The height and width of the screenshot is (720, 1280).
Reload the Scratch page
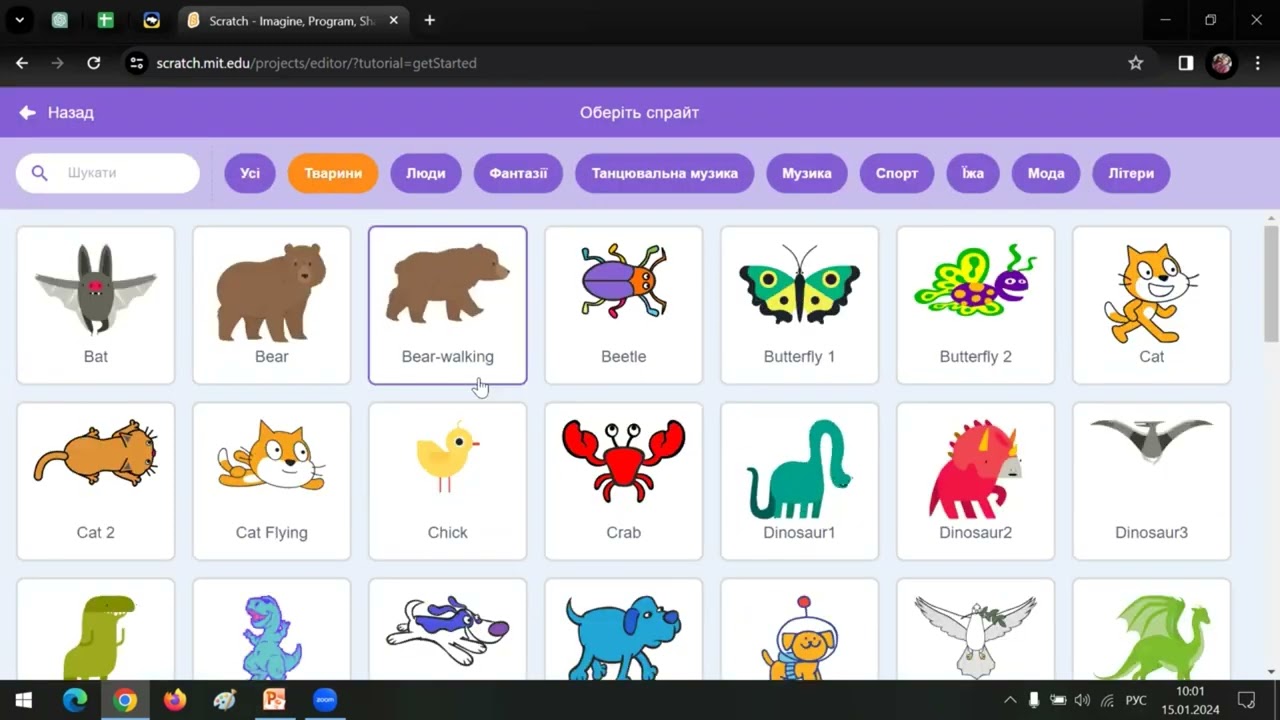[x=93, y=63]
